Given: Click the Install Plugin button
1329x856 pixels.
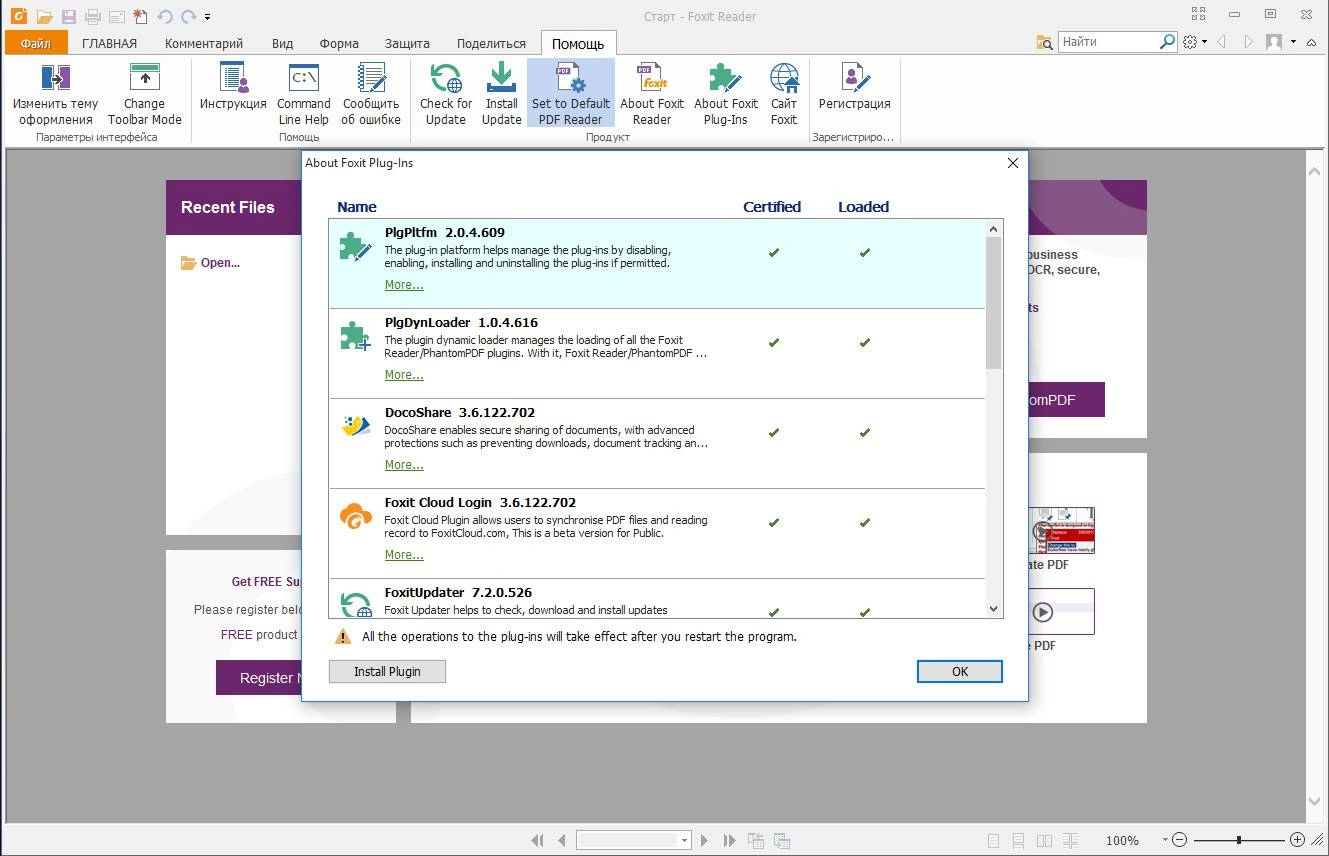Looking at the screenshot, I should click(387, 672).
